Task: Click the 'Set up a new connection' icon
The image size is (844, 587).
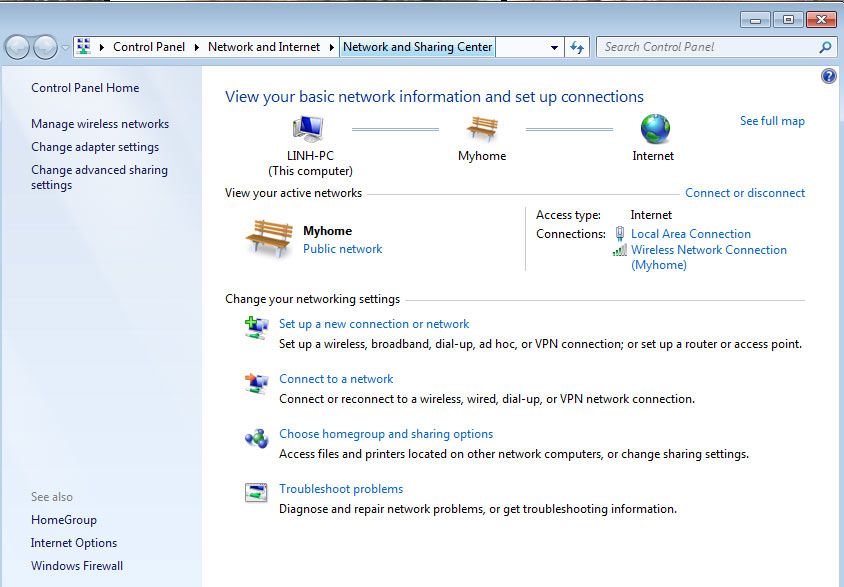Action: coord(257,327)
